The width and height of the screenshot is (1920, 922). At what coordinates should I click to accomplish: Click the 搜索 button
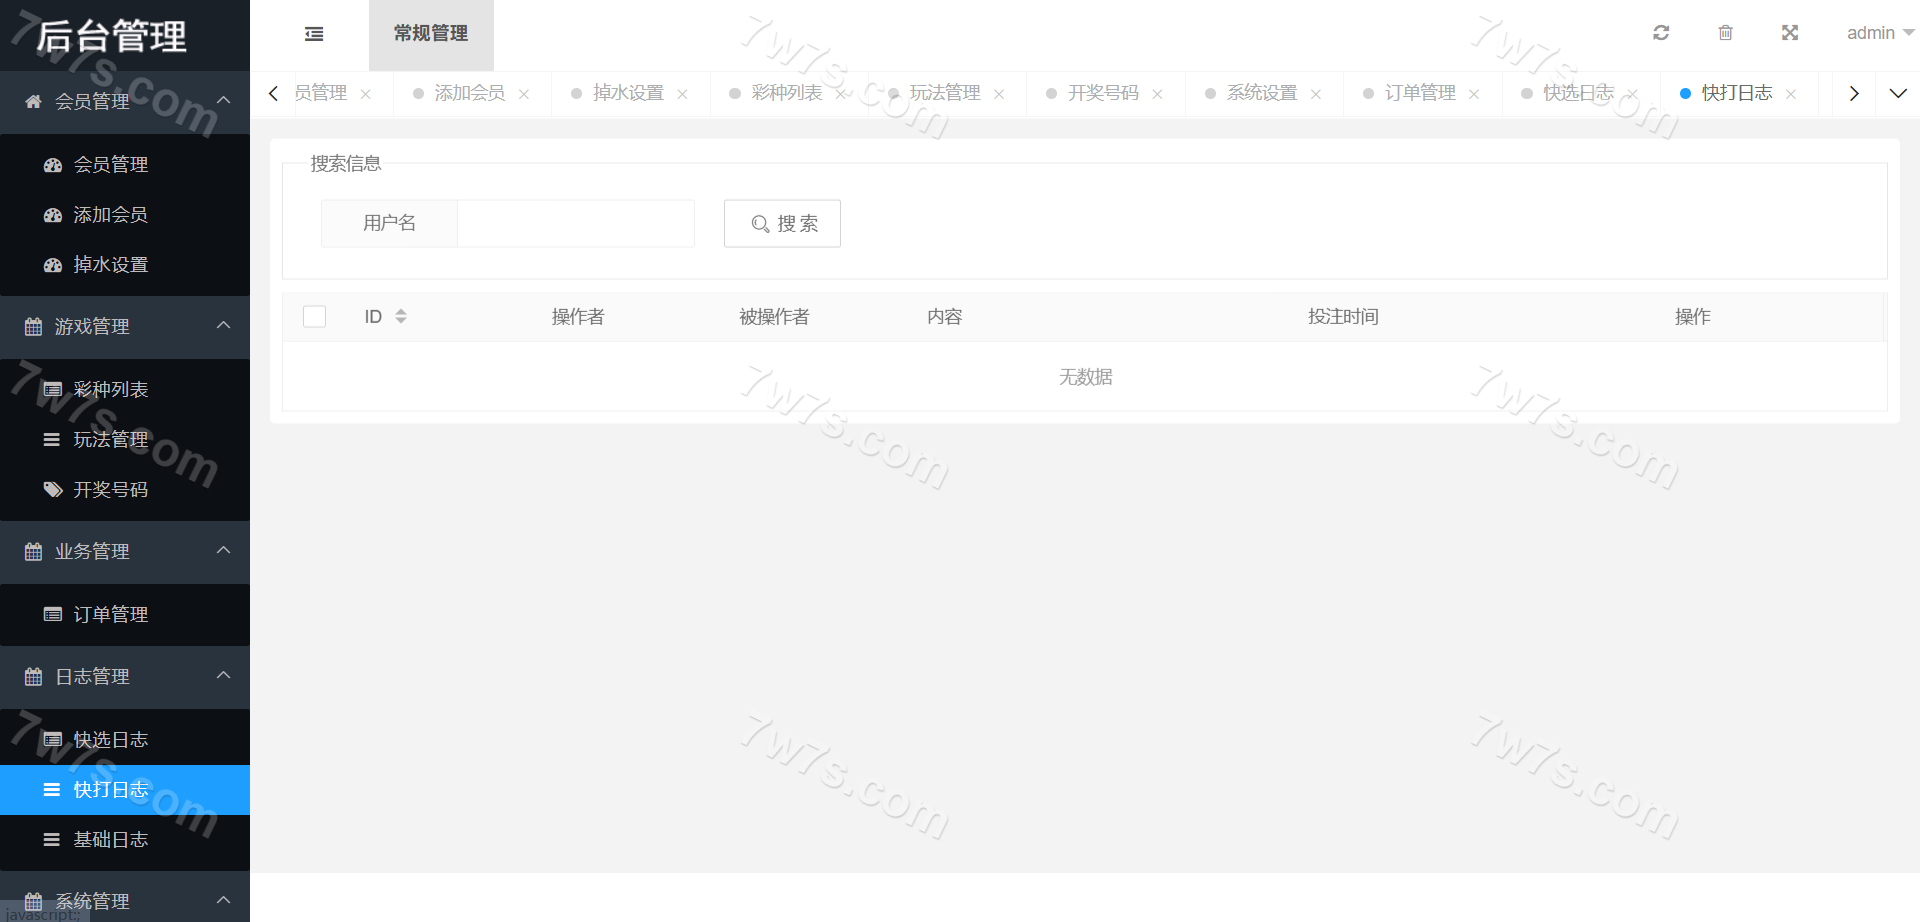782,224
